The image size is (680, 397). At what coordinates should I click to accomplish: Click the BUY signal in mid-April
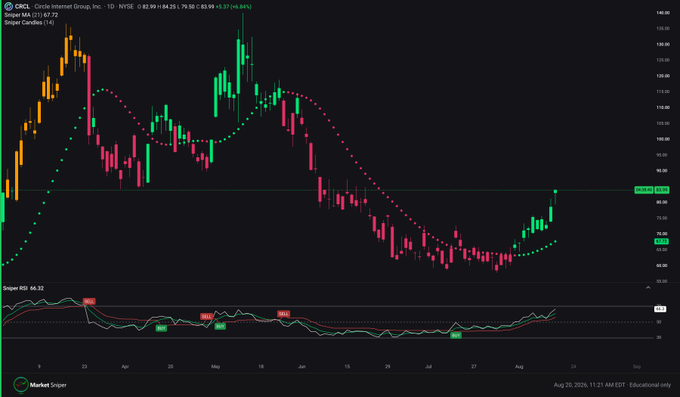[161, 328]
